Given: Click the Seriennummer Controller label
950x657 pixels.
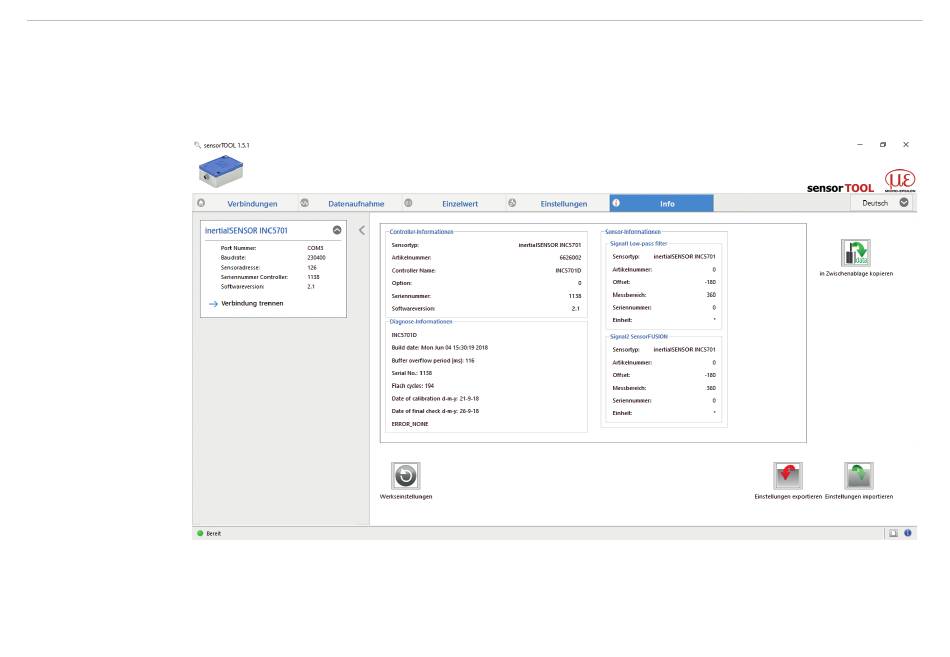Looking at the screenshot, I should tap(254, 277).
